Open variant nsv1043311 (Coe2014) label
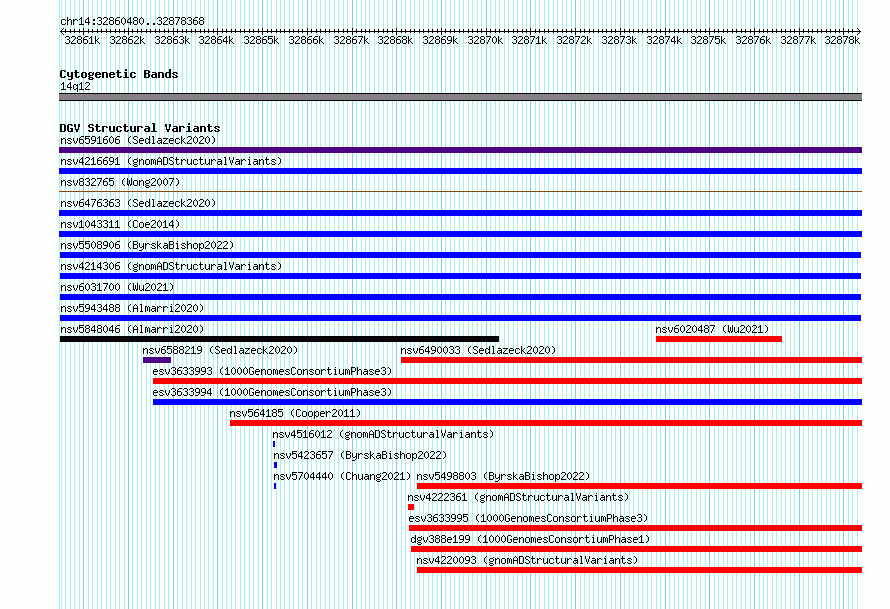 [x=120, y=224]
